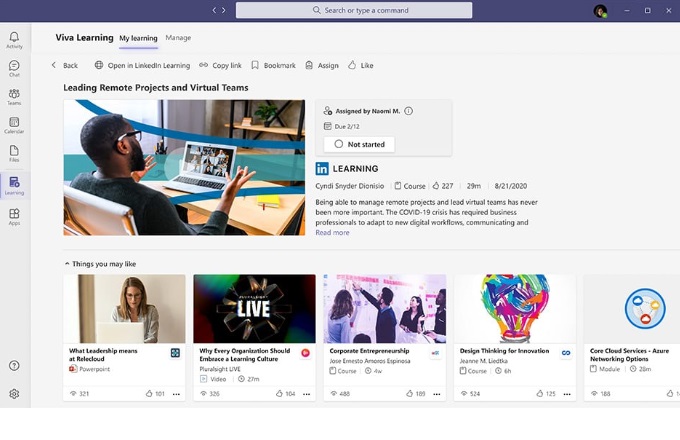The width and height of the screenshot is (680, 440).
Task: Like the Corporate Entrepreneurship card
Action: (x=415, y=394)
